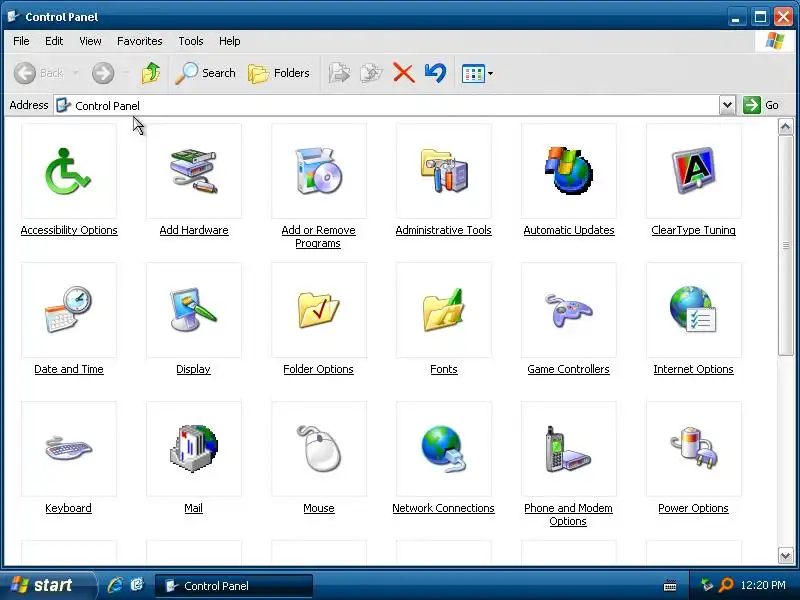Toggle the Folders pane button
The width and height of the screenshot is (800, 600).
[279, 73]
